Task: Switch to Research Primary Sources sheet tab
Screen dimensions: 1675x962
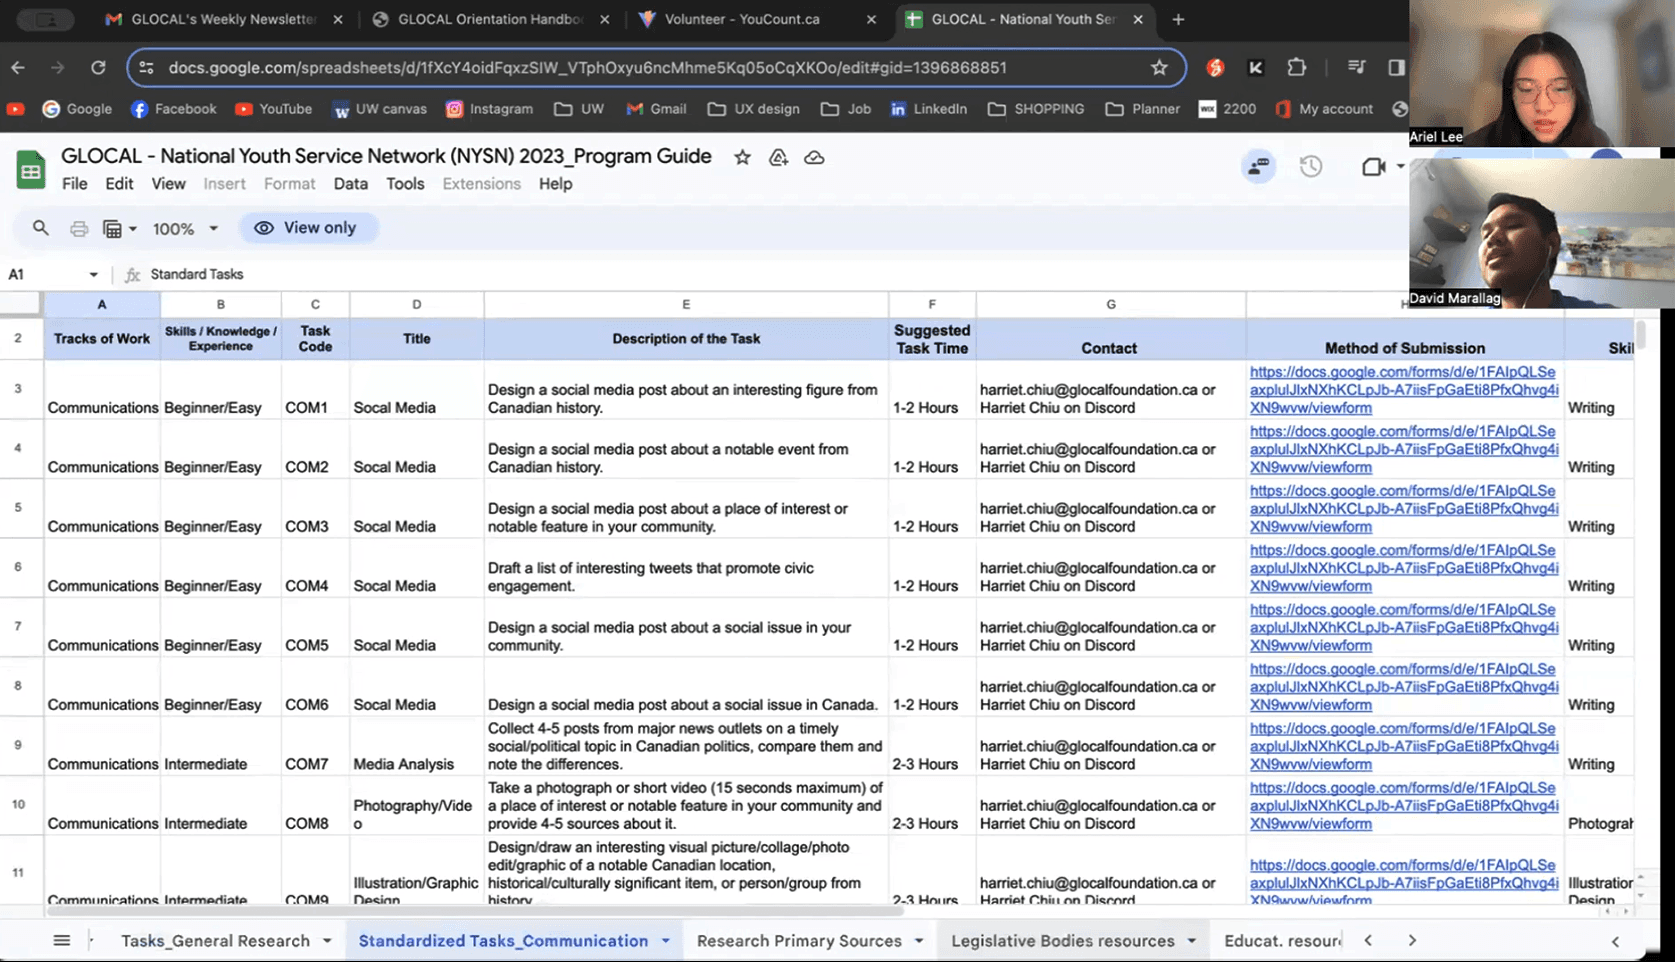Action: [x=799, y=940]
